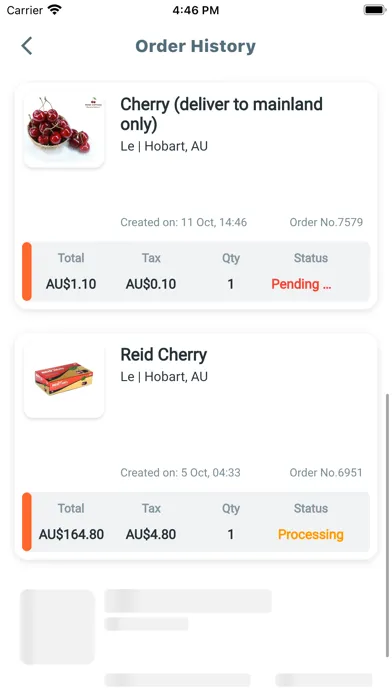Open Cherry (deliver to mainland only) order
Viewport: 392px width, 696px height.
tap(221, 114)
